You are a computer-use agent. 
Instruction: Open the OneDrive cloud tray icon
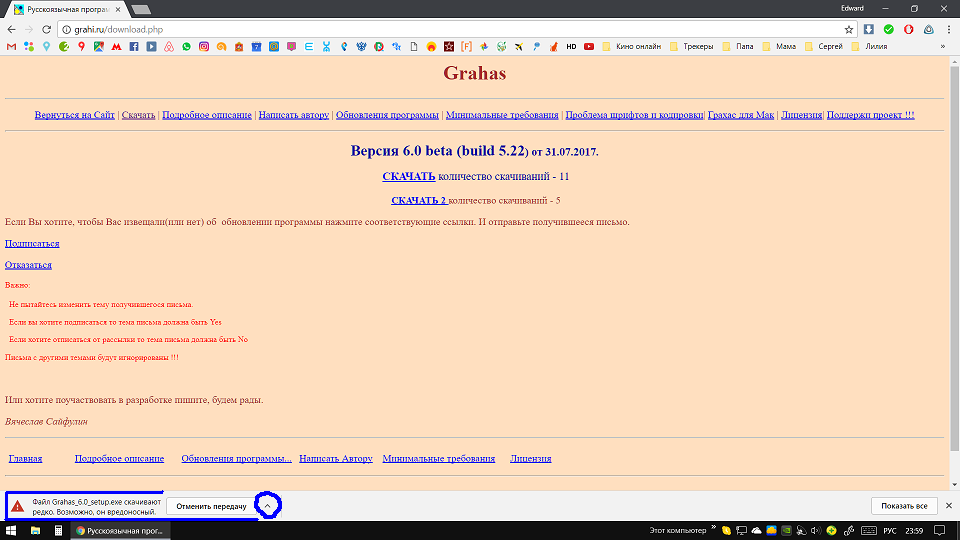(757, 531)
